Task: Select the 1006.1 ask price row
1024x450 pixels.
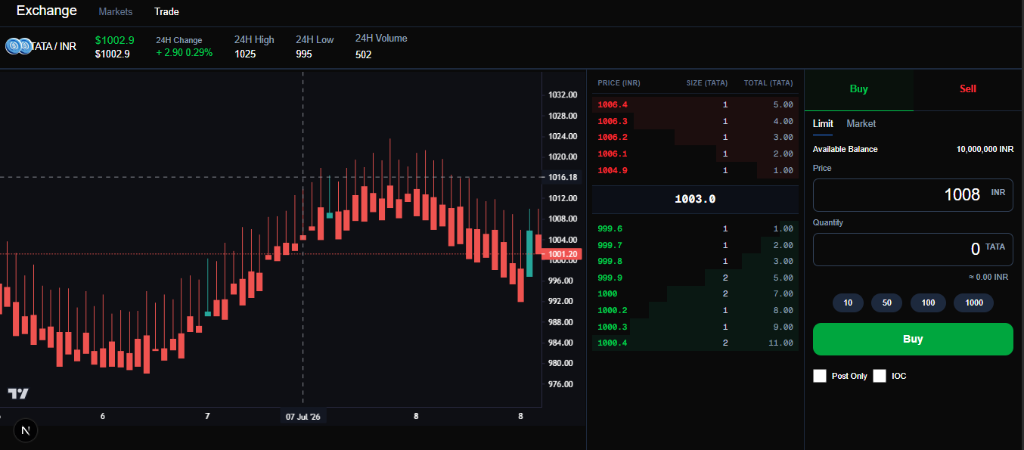Action: click(695, 153)
